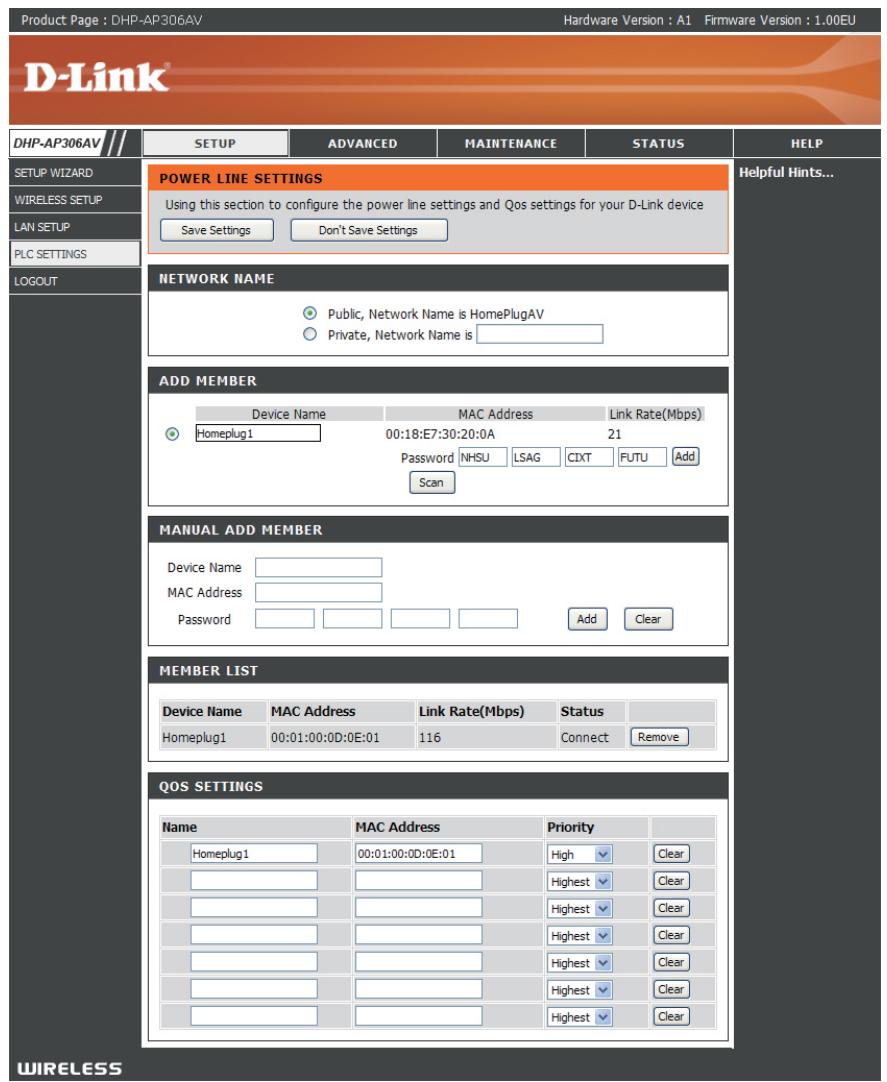Click Clear on the fourth QoS row
Screen dimensions: 887x1082
(x=671, y=935)
